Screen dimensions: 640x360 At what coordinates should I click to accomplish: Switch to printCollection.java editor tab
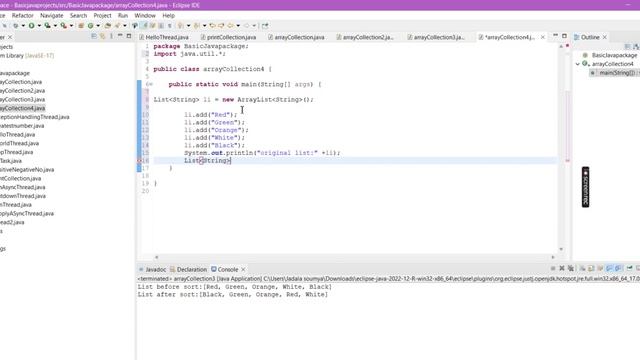click(228, 37)
